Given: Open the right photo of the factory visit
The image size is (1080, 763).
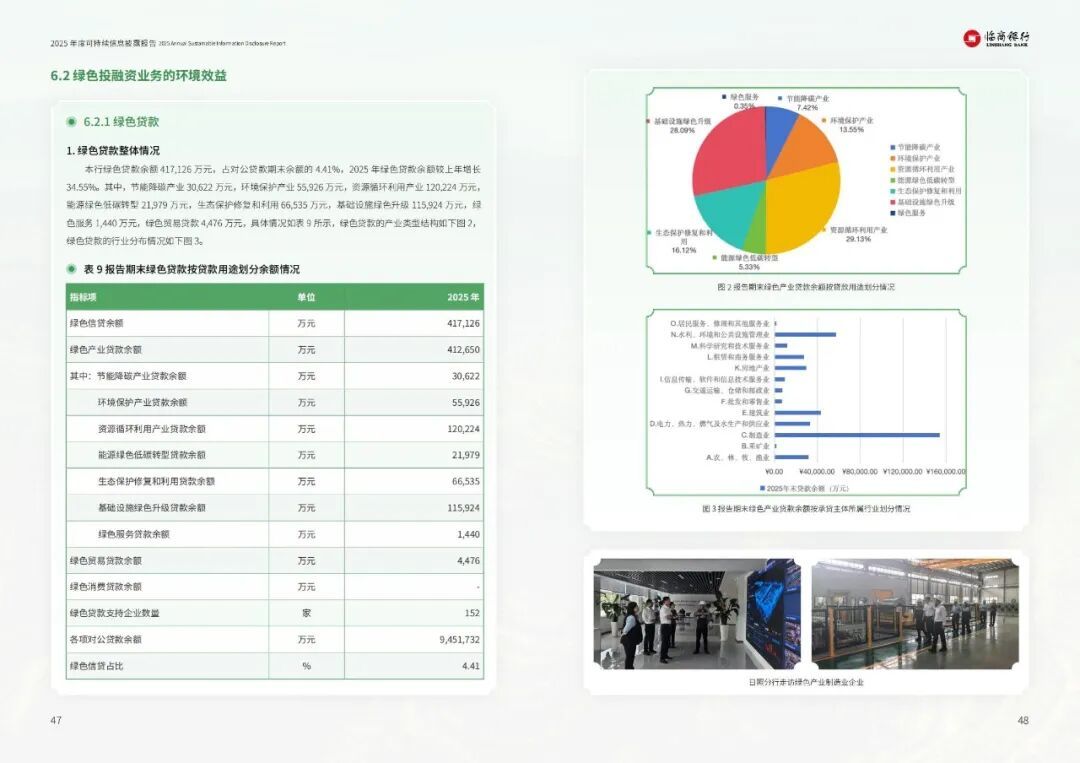Looking at the screenshot, I should [915, 614].
